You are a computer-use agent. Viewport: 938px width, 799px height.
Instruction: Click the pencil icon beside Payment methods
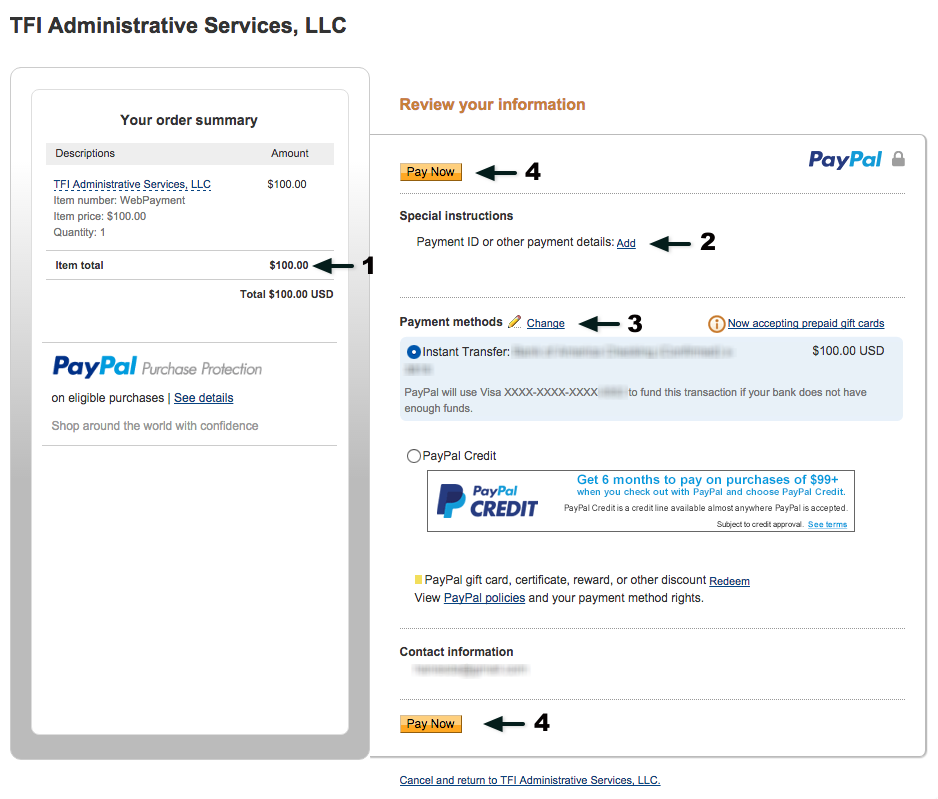click(514, 322)
